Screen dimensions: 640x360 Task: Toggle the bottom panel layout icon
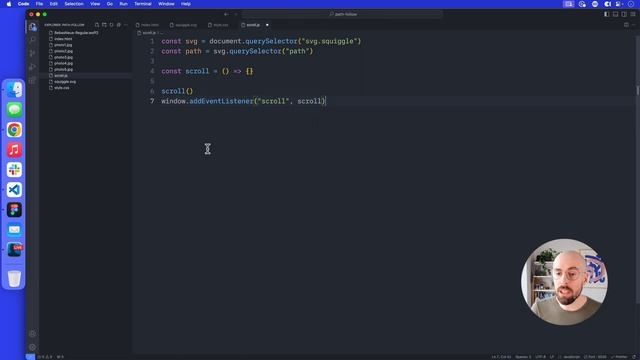click(616, 14)
